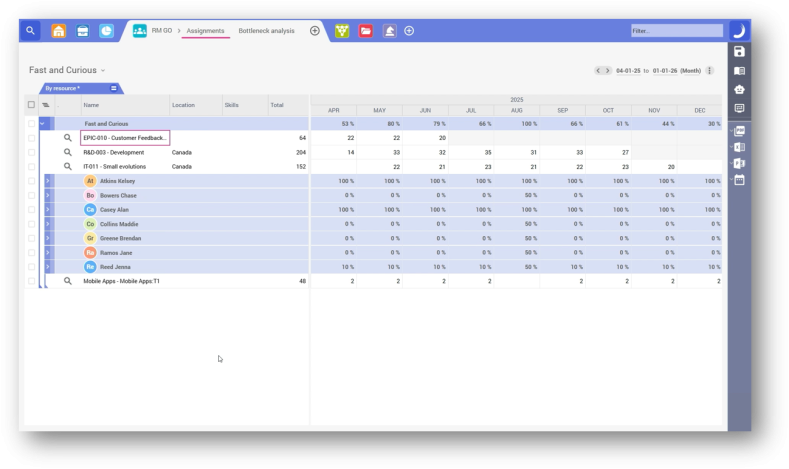Click the AUG month column header

[x=517, y=111]
